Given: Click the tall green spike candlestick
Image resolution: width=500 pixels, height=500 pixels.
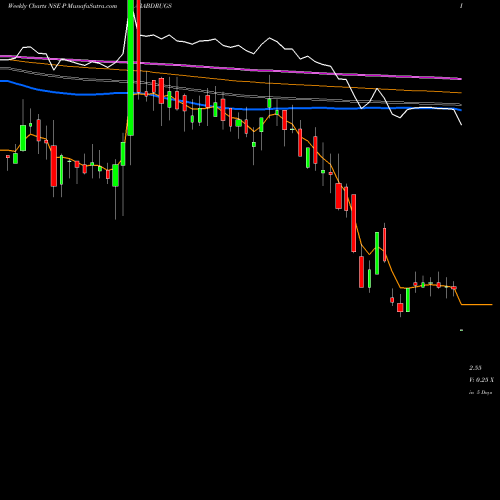Looking at the screenshot, I should tap(131, 68).
